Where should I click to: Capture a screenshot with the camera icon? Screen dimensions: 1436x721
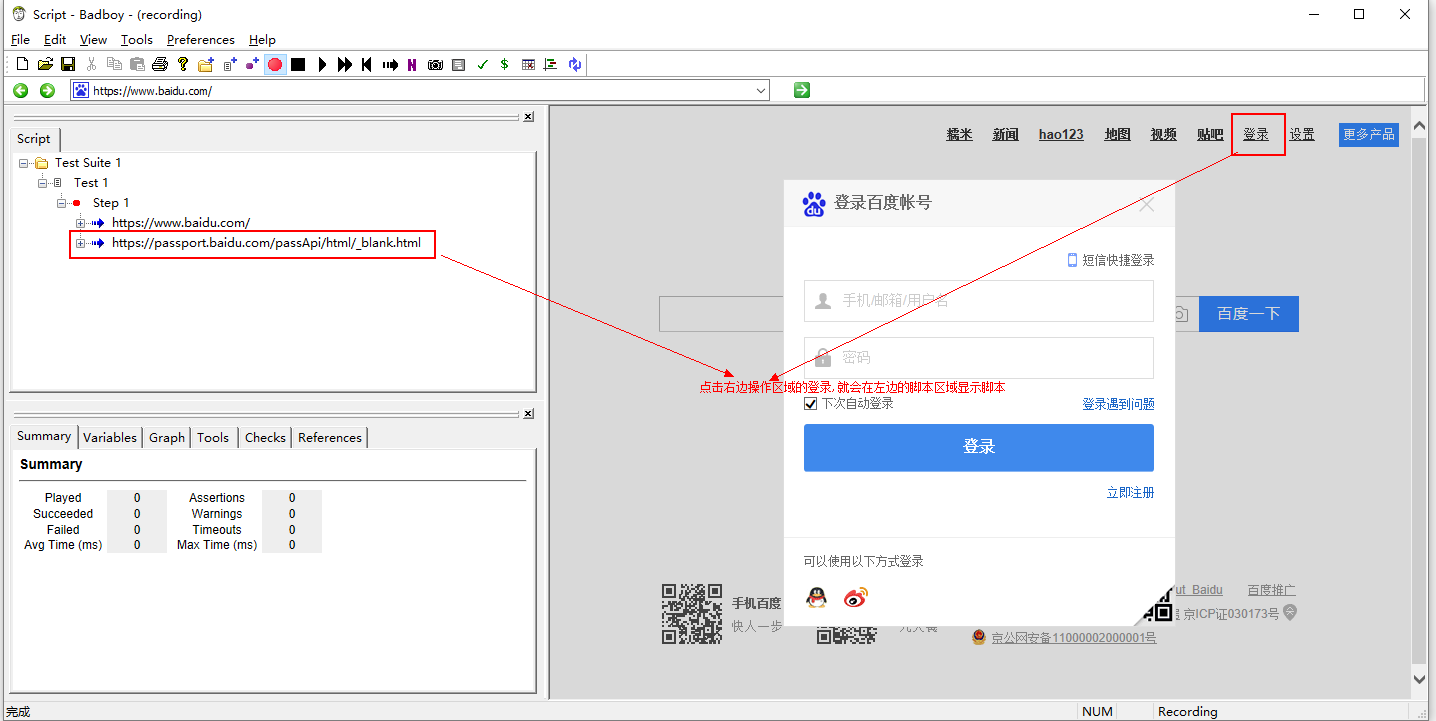[x=435, y=64]
